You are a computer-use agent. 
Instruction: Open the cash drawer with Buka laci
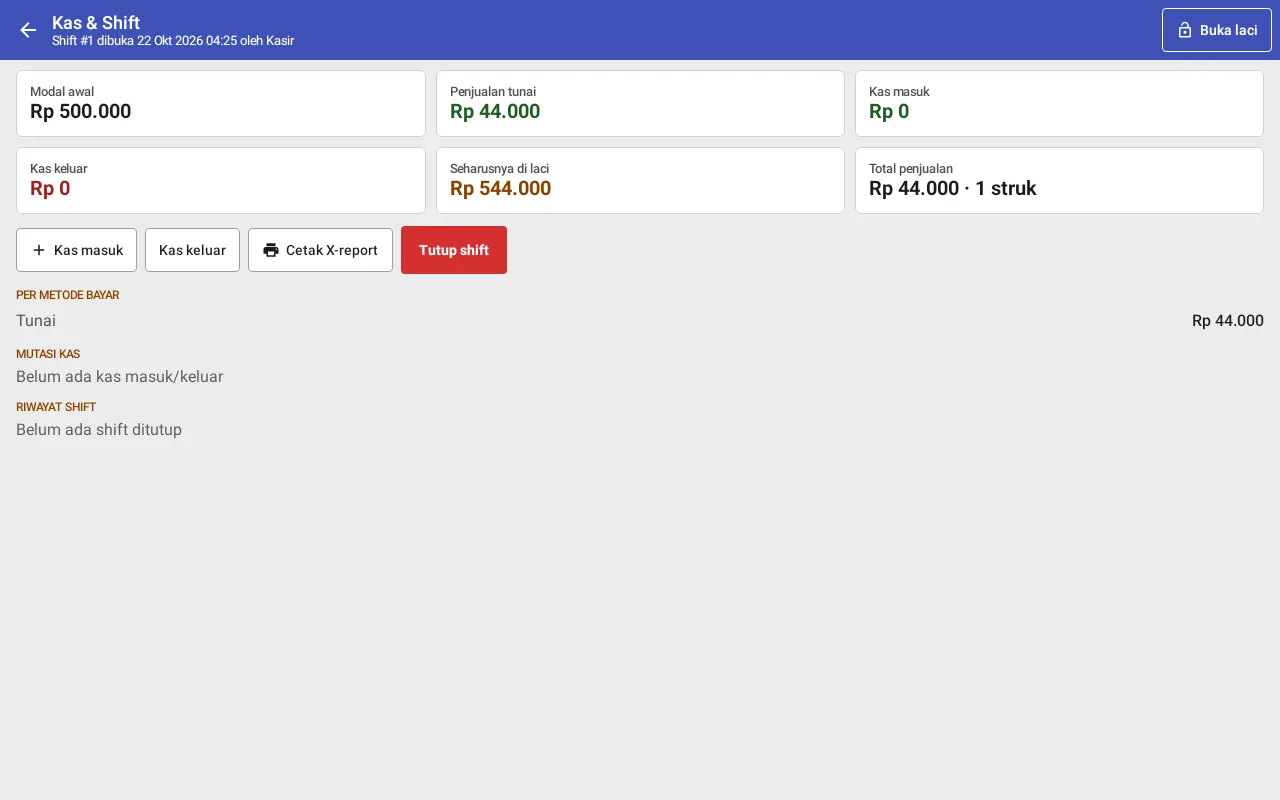1216,30
